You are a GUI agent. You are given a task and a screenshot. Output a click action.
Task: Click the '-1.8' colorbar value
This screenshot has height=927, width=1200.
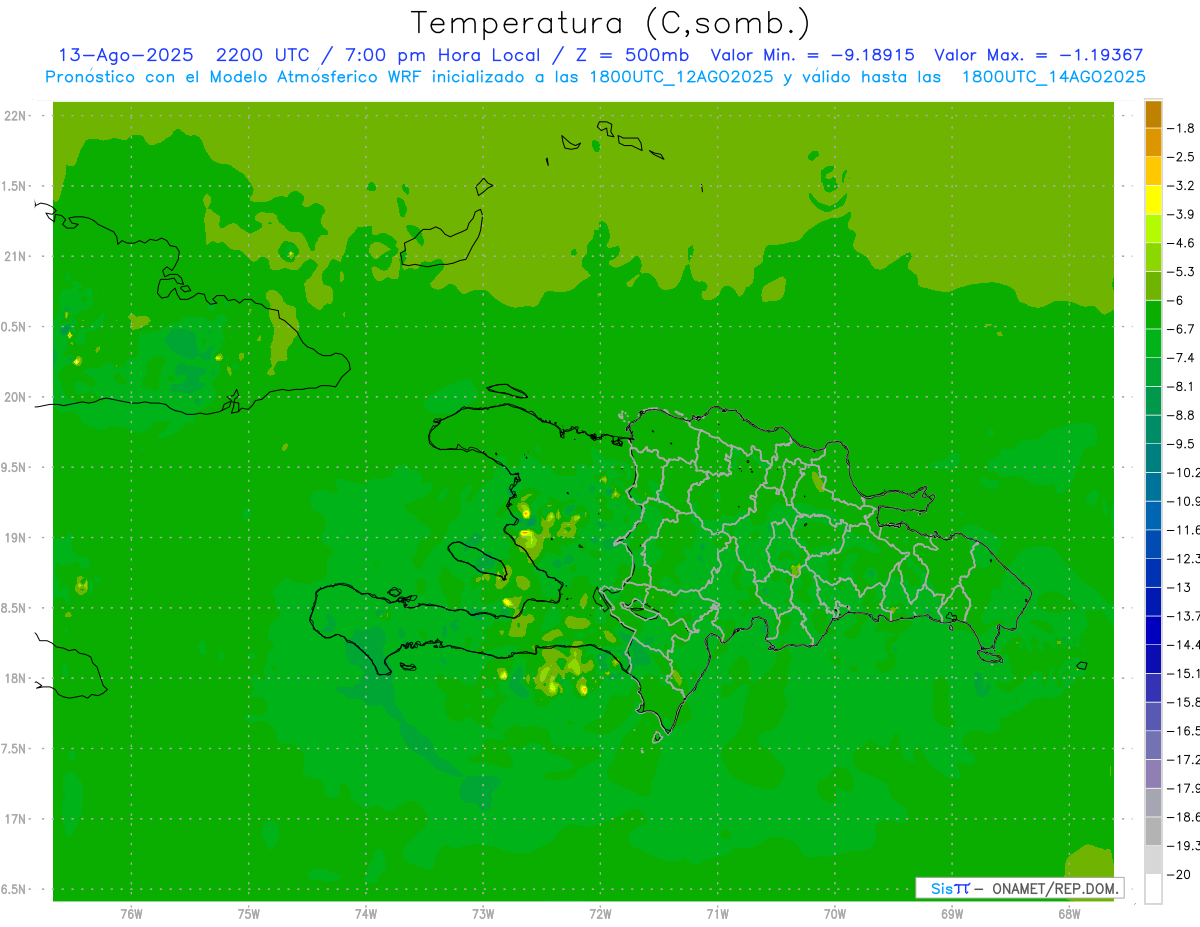(1182, 128)
